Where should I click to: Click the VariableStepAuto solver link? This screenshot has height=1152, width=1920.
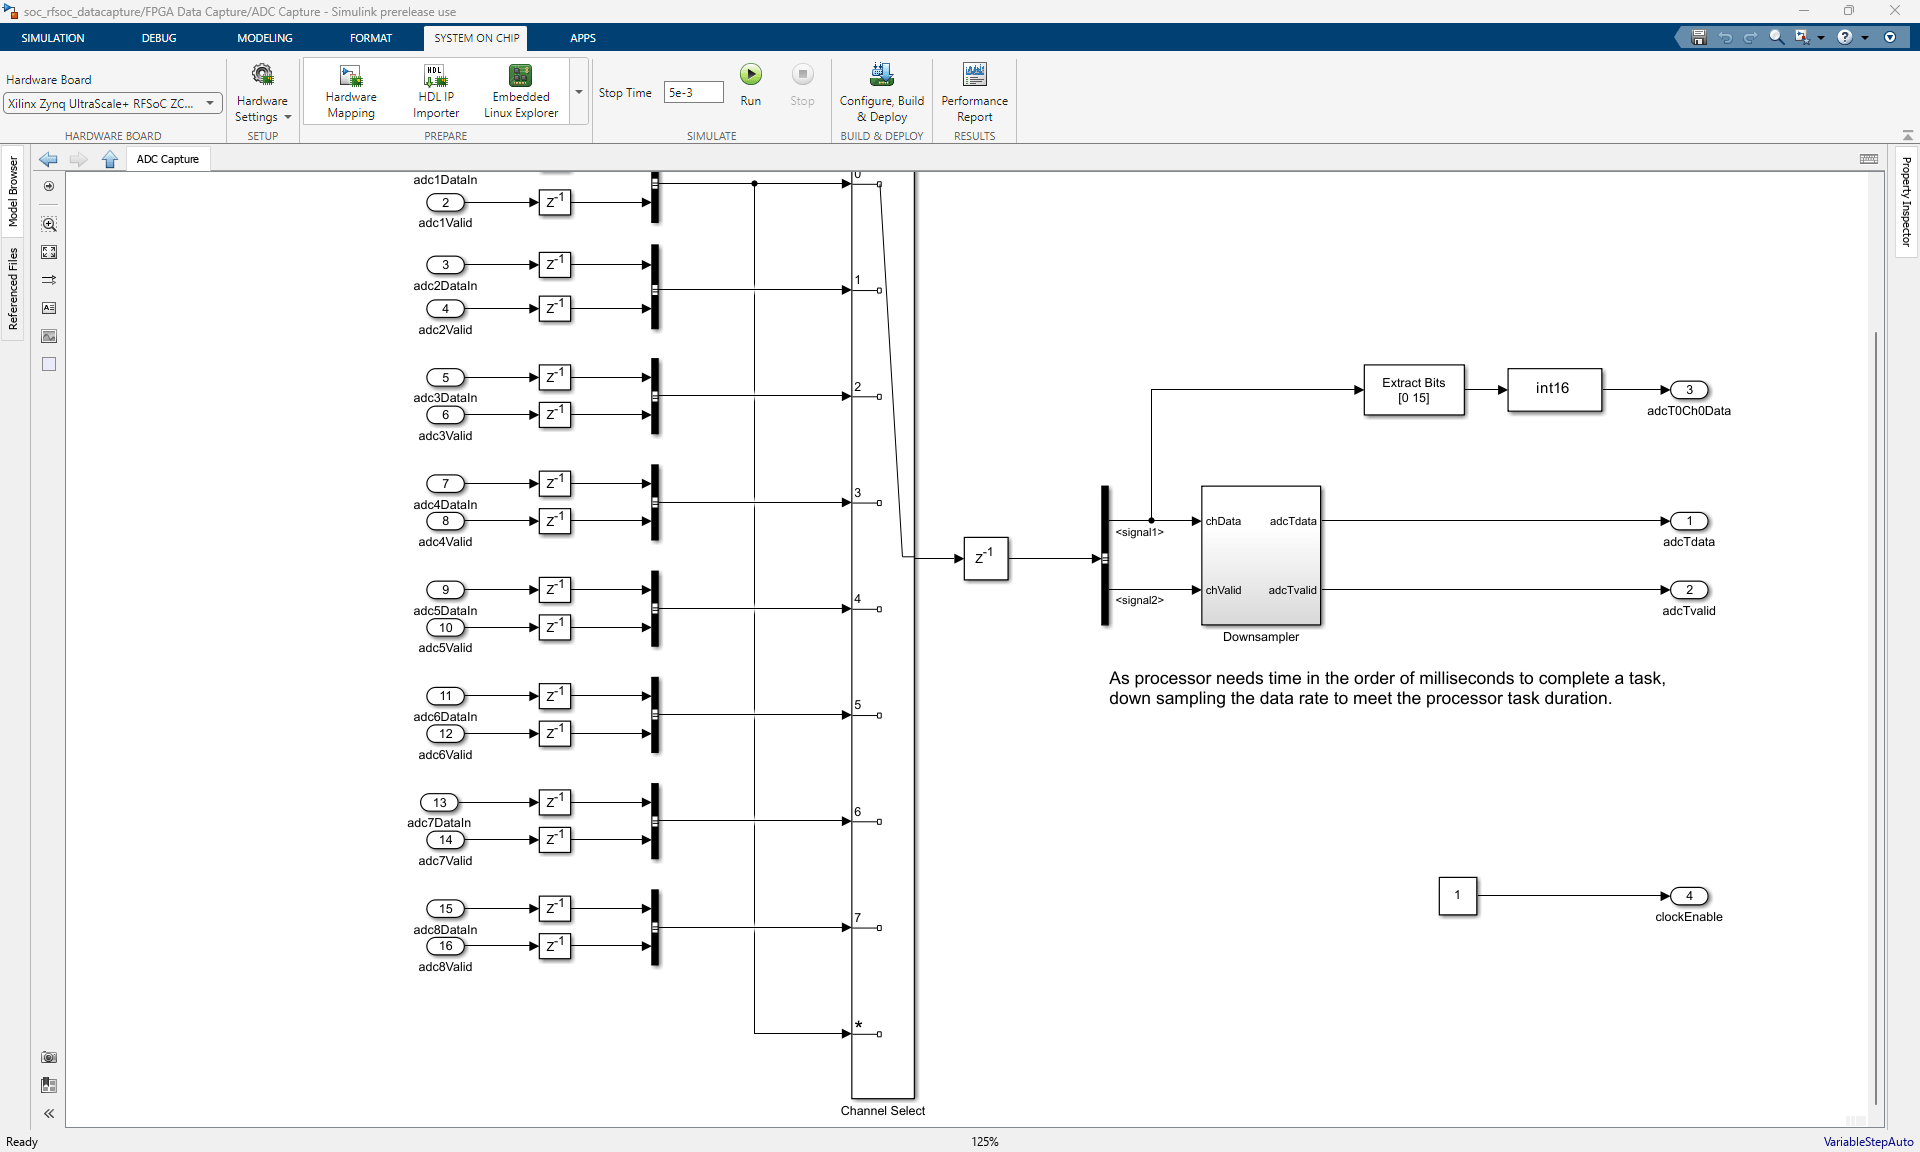click(x=1867, y=1141)
